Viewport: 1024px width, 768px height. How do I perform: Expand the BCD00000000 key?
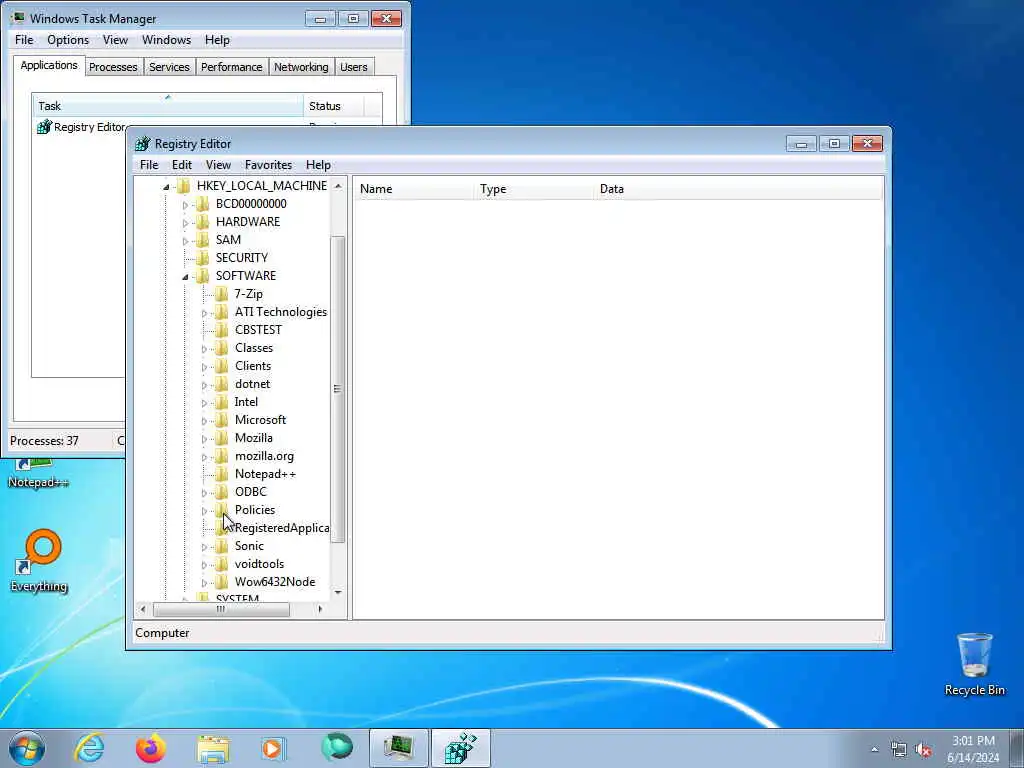[185, 205]
